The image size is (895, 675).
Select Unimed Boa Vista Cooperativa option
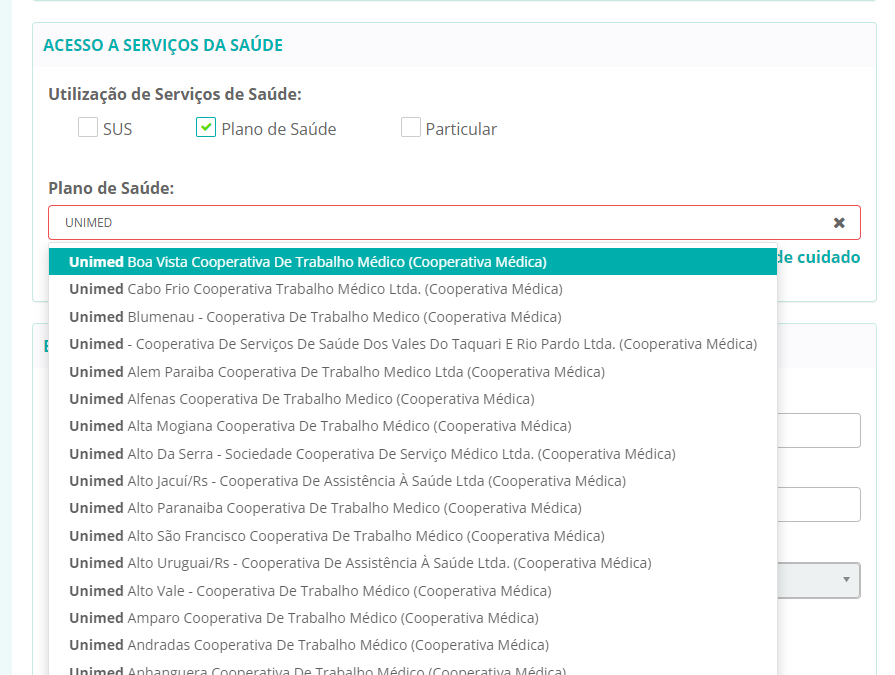coord(308,262)
